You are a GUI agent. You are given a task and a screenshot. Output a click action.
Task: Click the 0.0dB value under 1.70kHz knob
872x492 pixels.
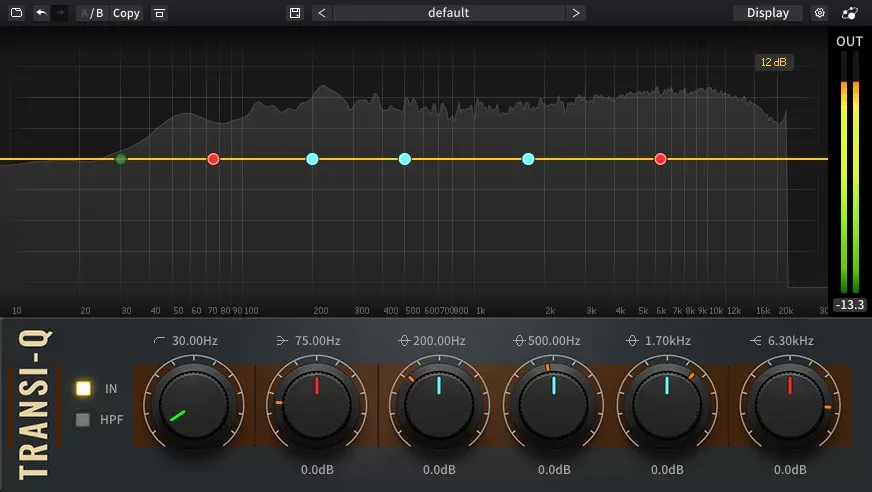coord(667,470)
